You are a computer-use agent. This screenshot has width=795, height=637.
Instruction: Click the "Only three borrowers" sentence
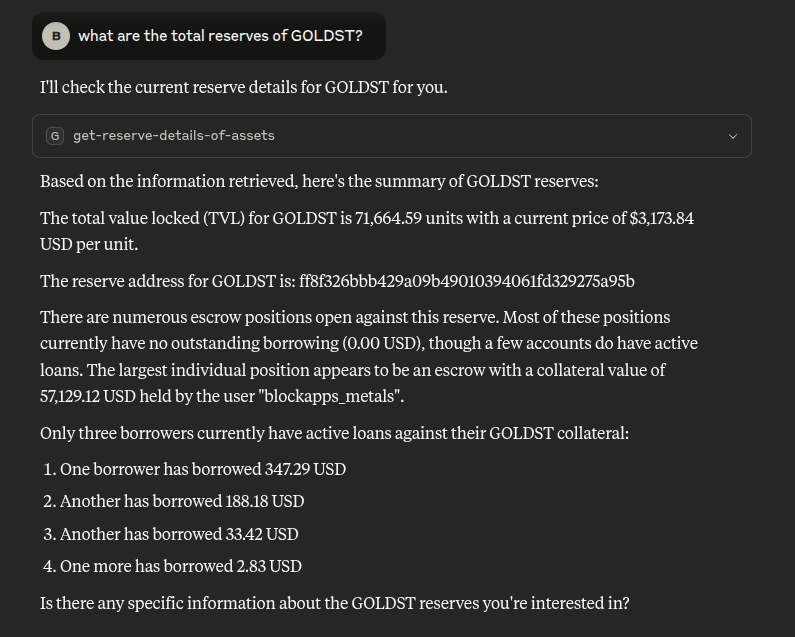tap(334, 433)
